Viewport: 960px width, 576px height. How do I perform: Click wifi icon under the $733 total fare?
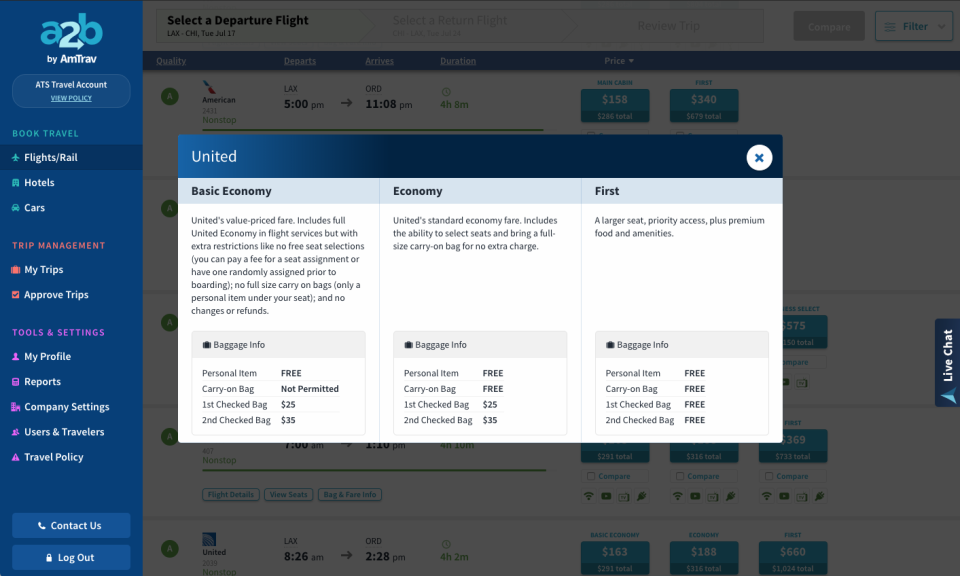point(767,496)
